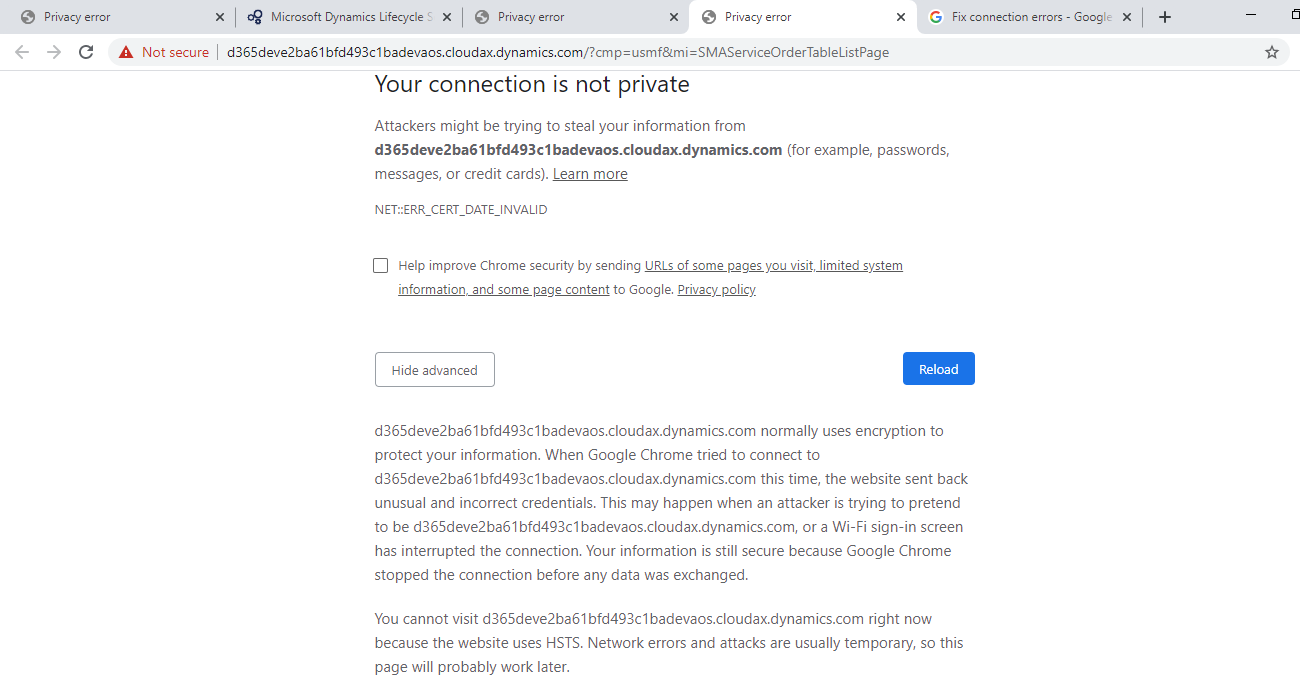This screenshot has height=692, width=1300.
Task: Enable Help improve Chrome security checkbox
Action: 381,265
